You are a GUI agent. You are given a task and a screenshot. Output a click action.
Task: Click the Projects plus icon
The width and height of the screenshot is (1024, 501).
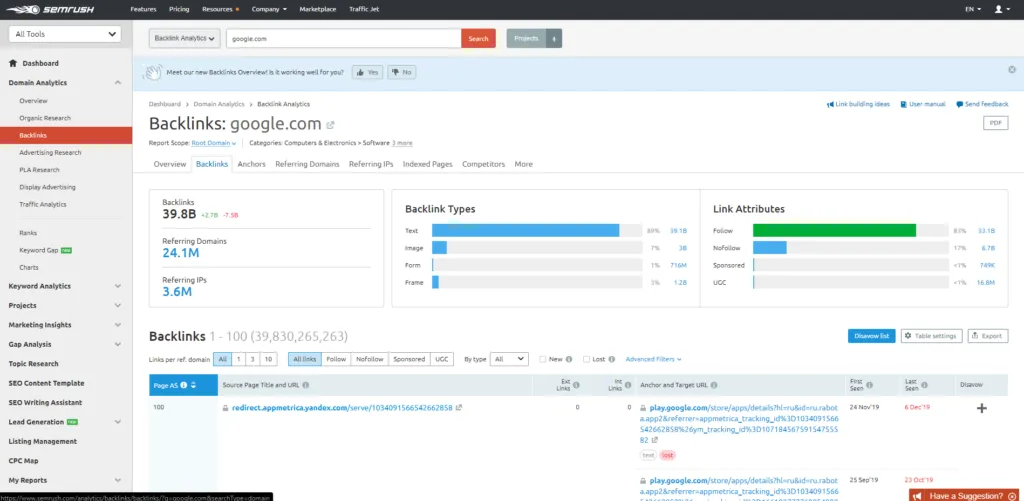tap(554, 39)
